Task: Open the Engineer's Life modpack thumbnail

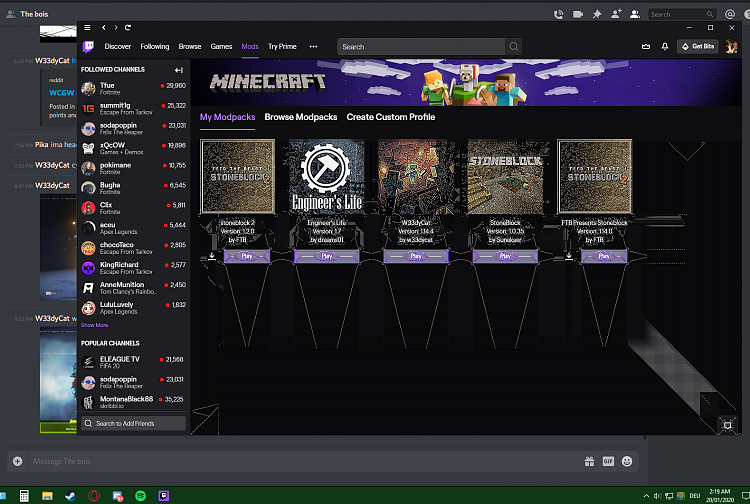Action: (327, 176)
